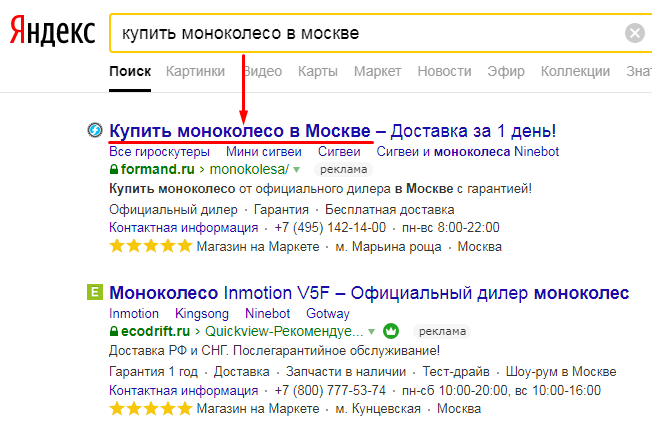Open the Маркет tab
Viewport: 652px width, 428px height.
coord(378,72)
